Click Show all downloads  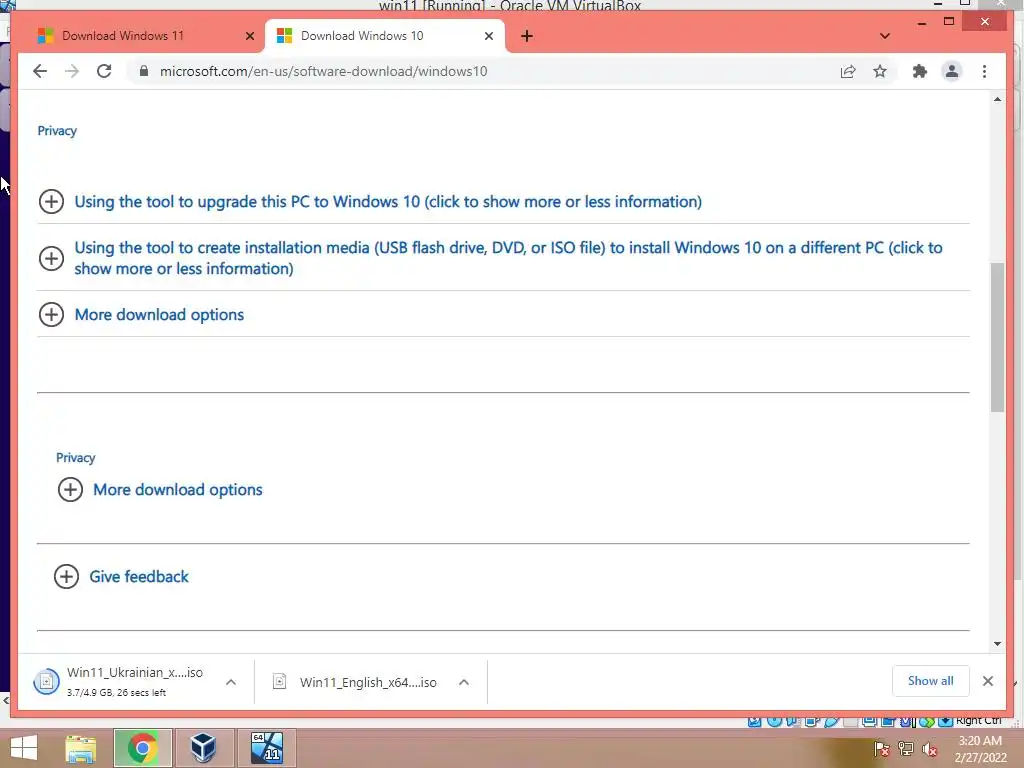(930, 680)
